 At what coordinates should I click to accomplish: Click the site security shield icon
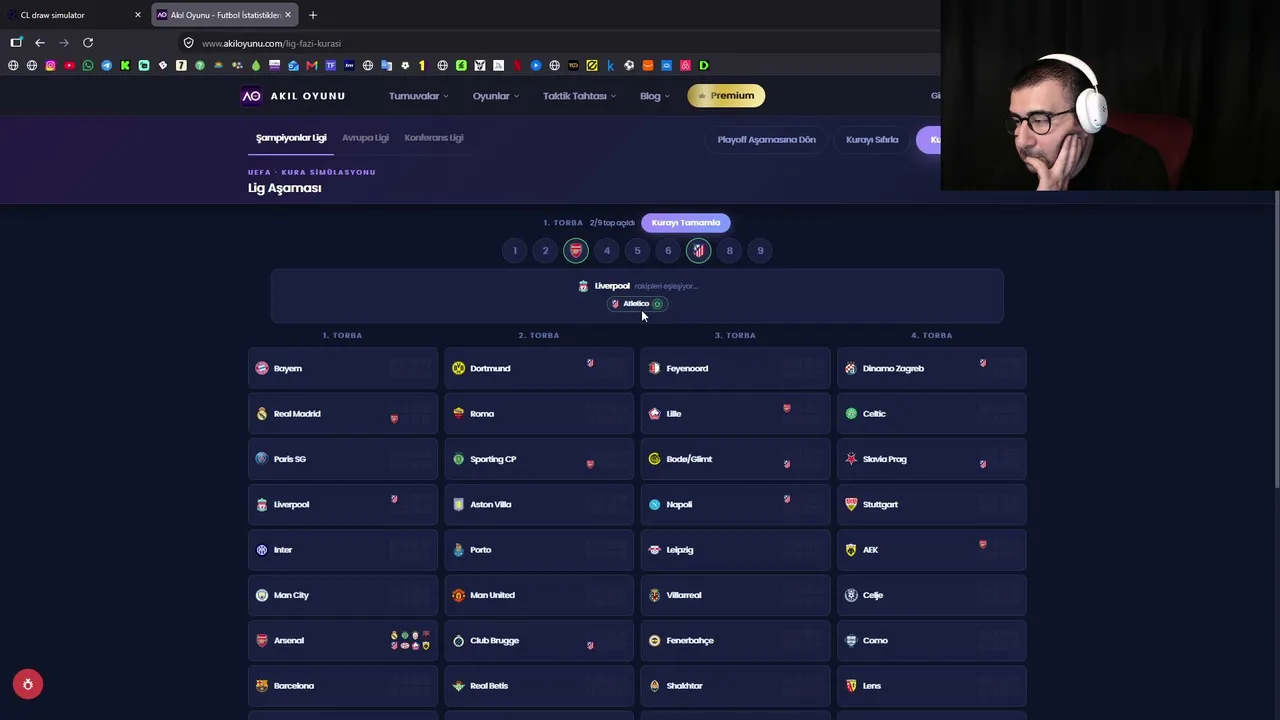pyautogui.click(x=188, y=43)
